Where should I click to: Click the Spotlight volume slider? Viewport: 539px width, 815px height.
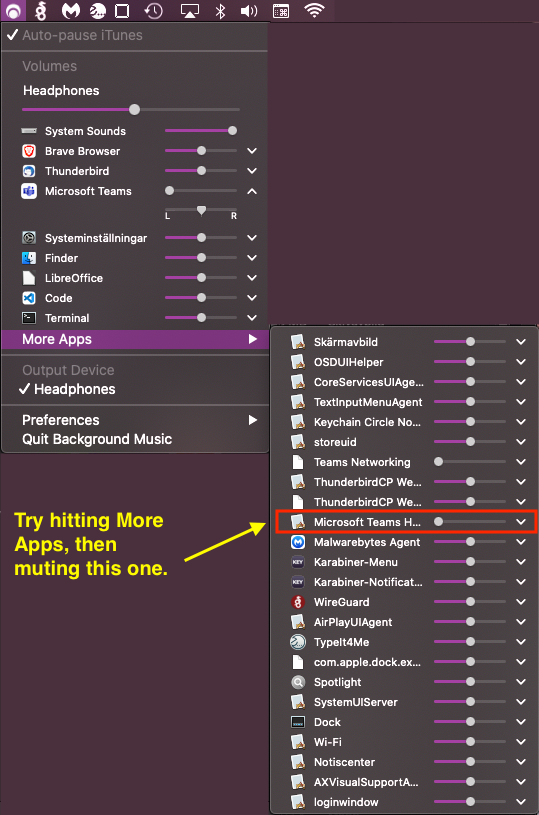point(470,682)
